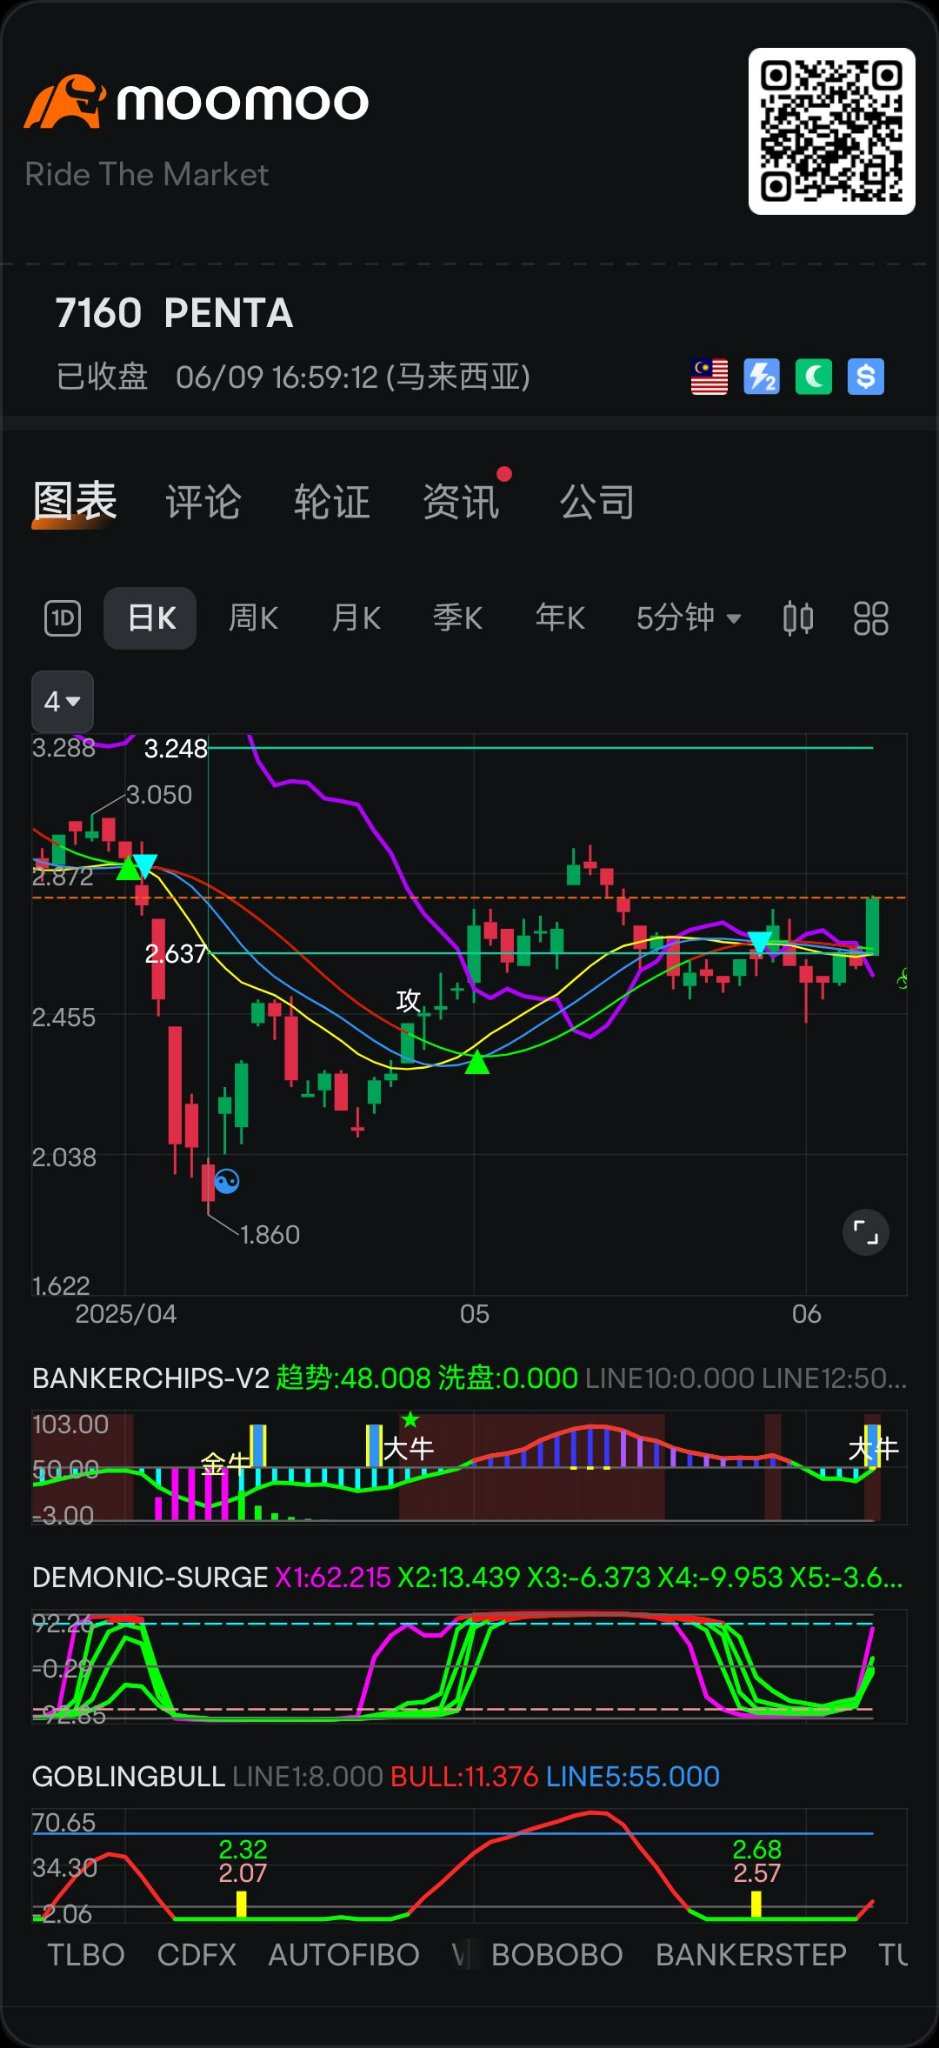This screenshot has height=2048, width=939.
Task: Open the 轮证 tab
Action: (x=332, y=502)
